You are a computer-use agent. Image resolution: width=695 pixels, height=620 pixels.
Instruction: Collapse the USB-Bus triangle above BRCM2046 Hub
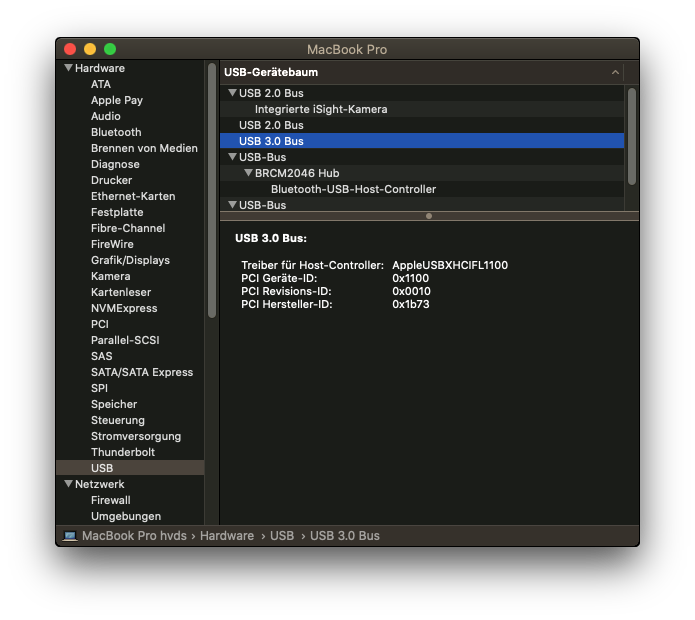(x=232, y=157)
